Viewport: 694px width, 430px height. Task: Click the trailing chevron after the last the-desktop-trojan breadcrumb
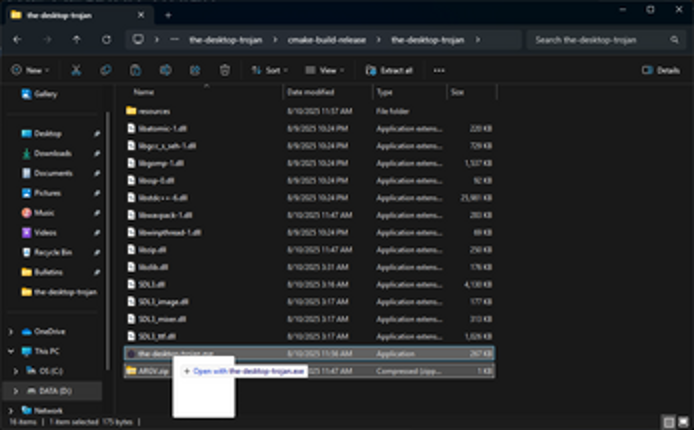[x=478, y=40]
